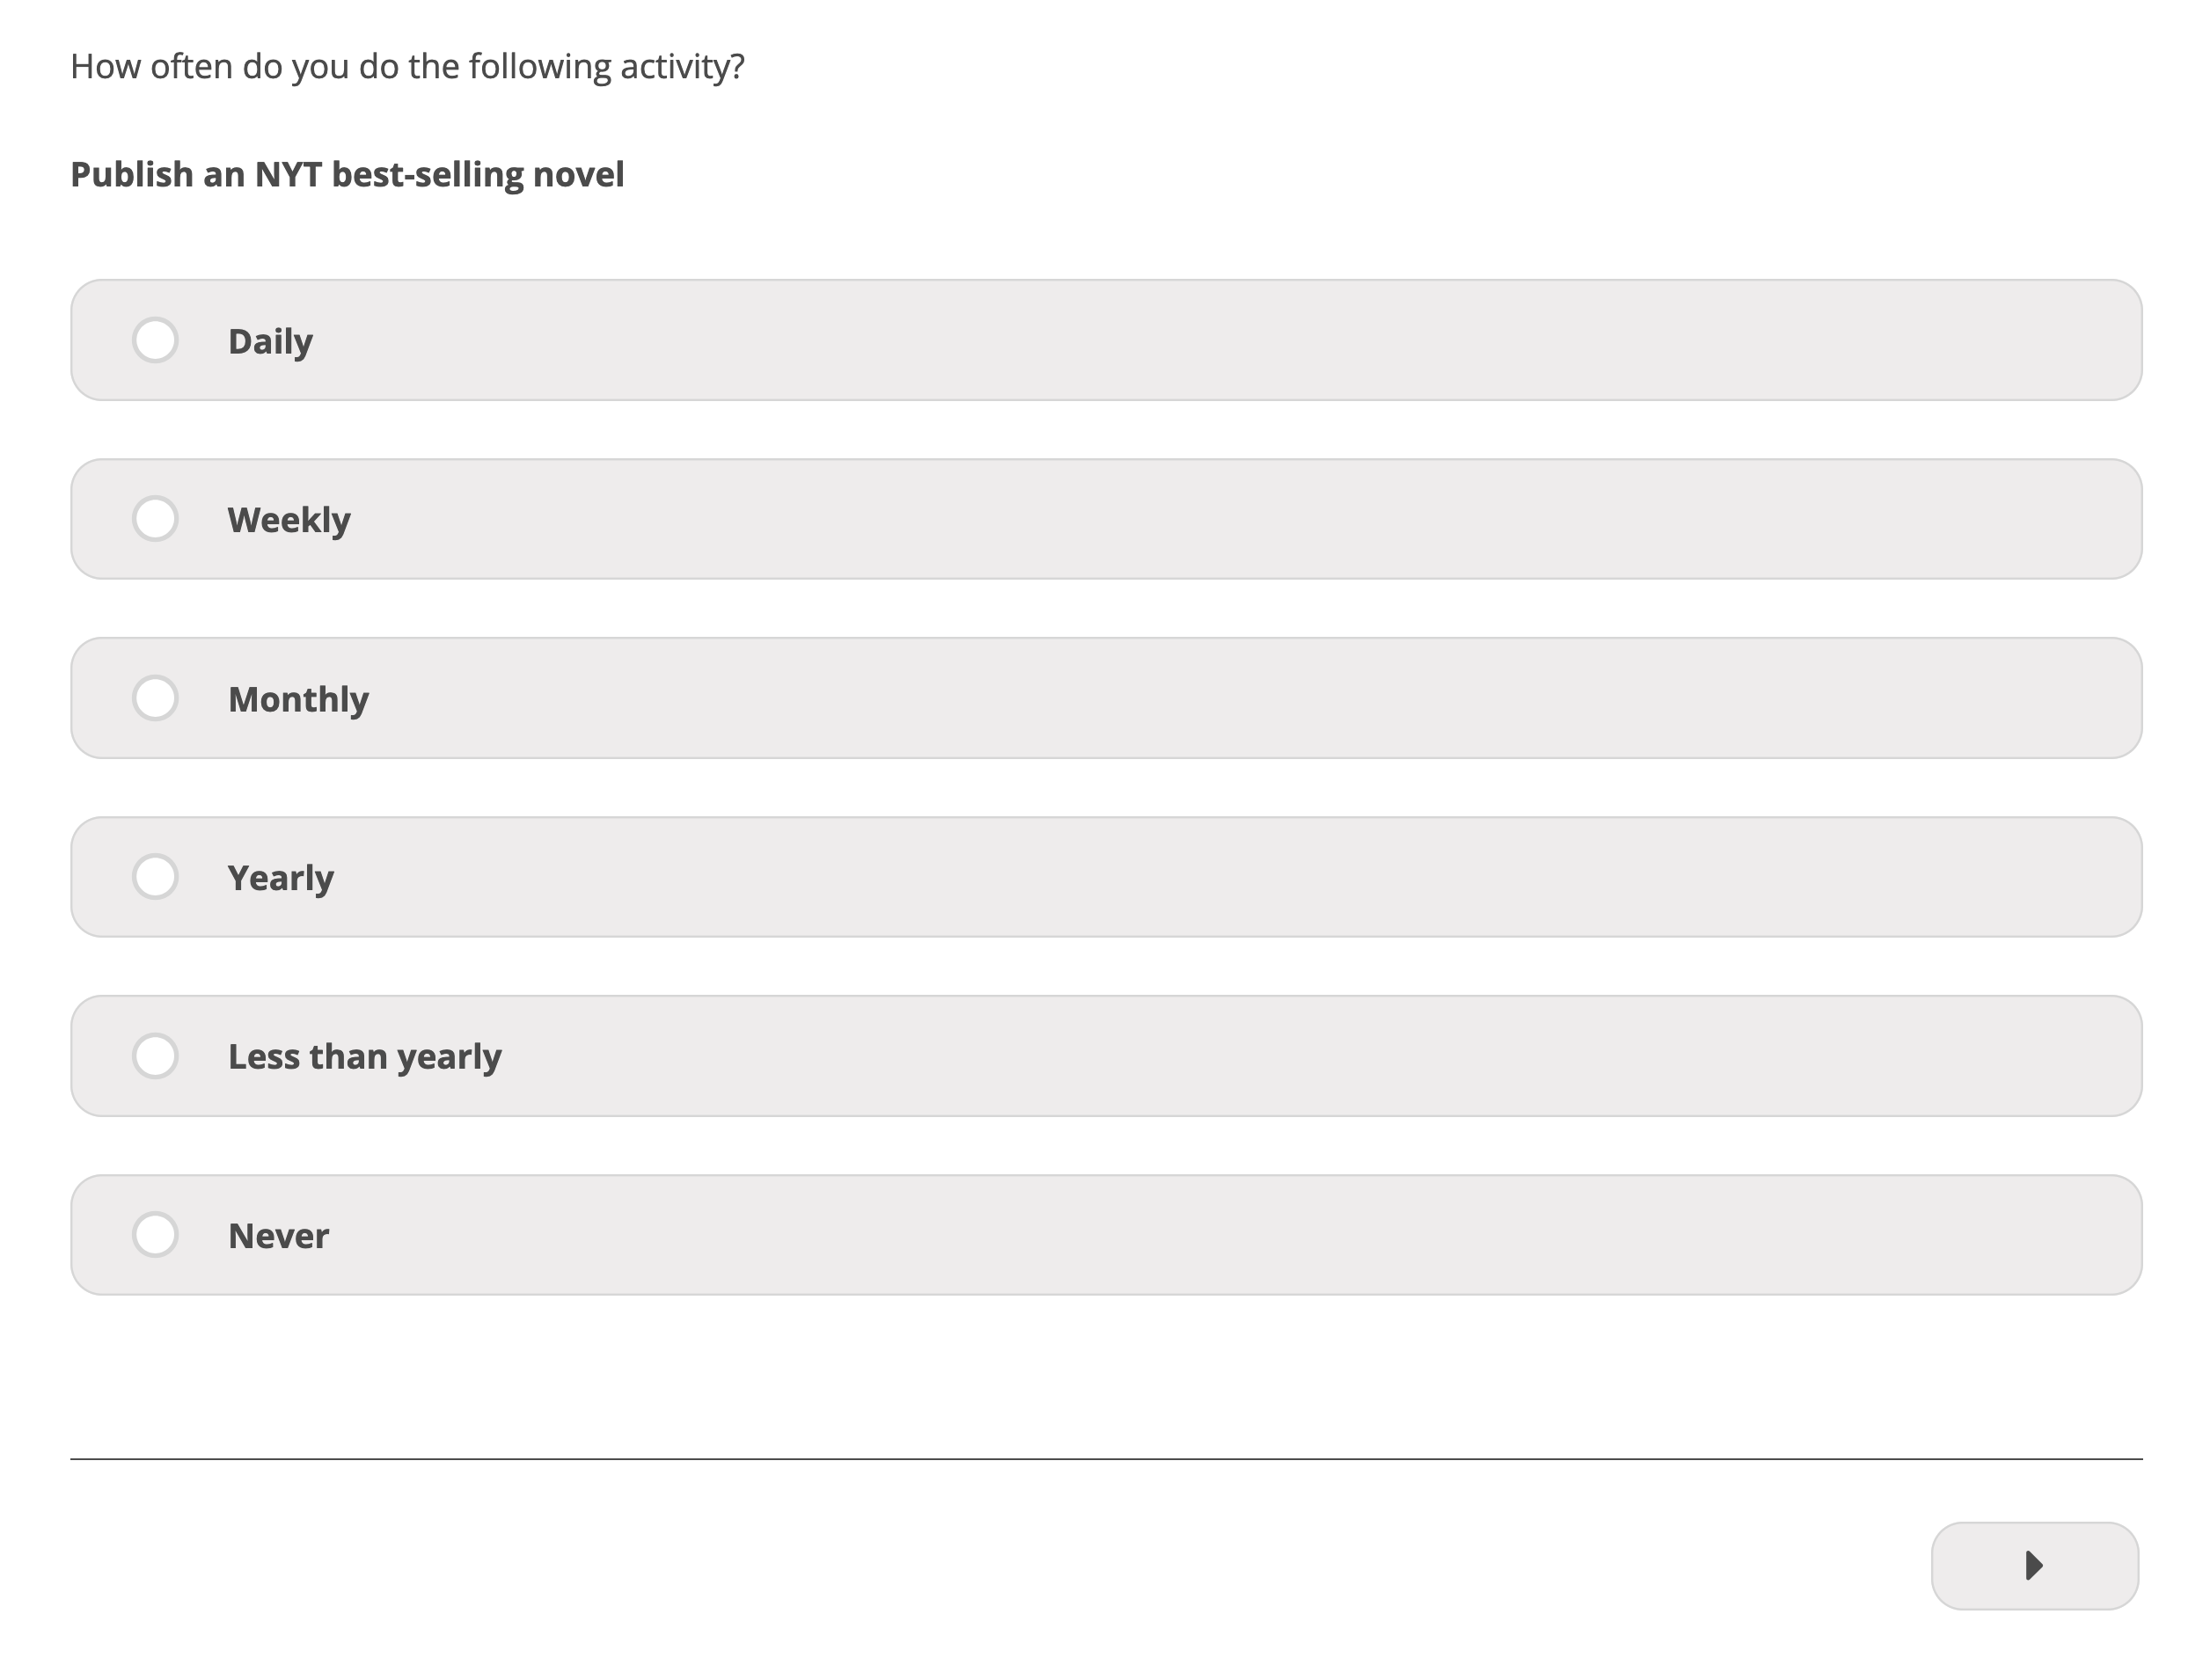
Task: Click the bold "Publish an NYT best-selling novel" heading
Action: (347, 175)
